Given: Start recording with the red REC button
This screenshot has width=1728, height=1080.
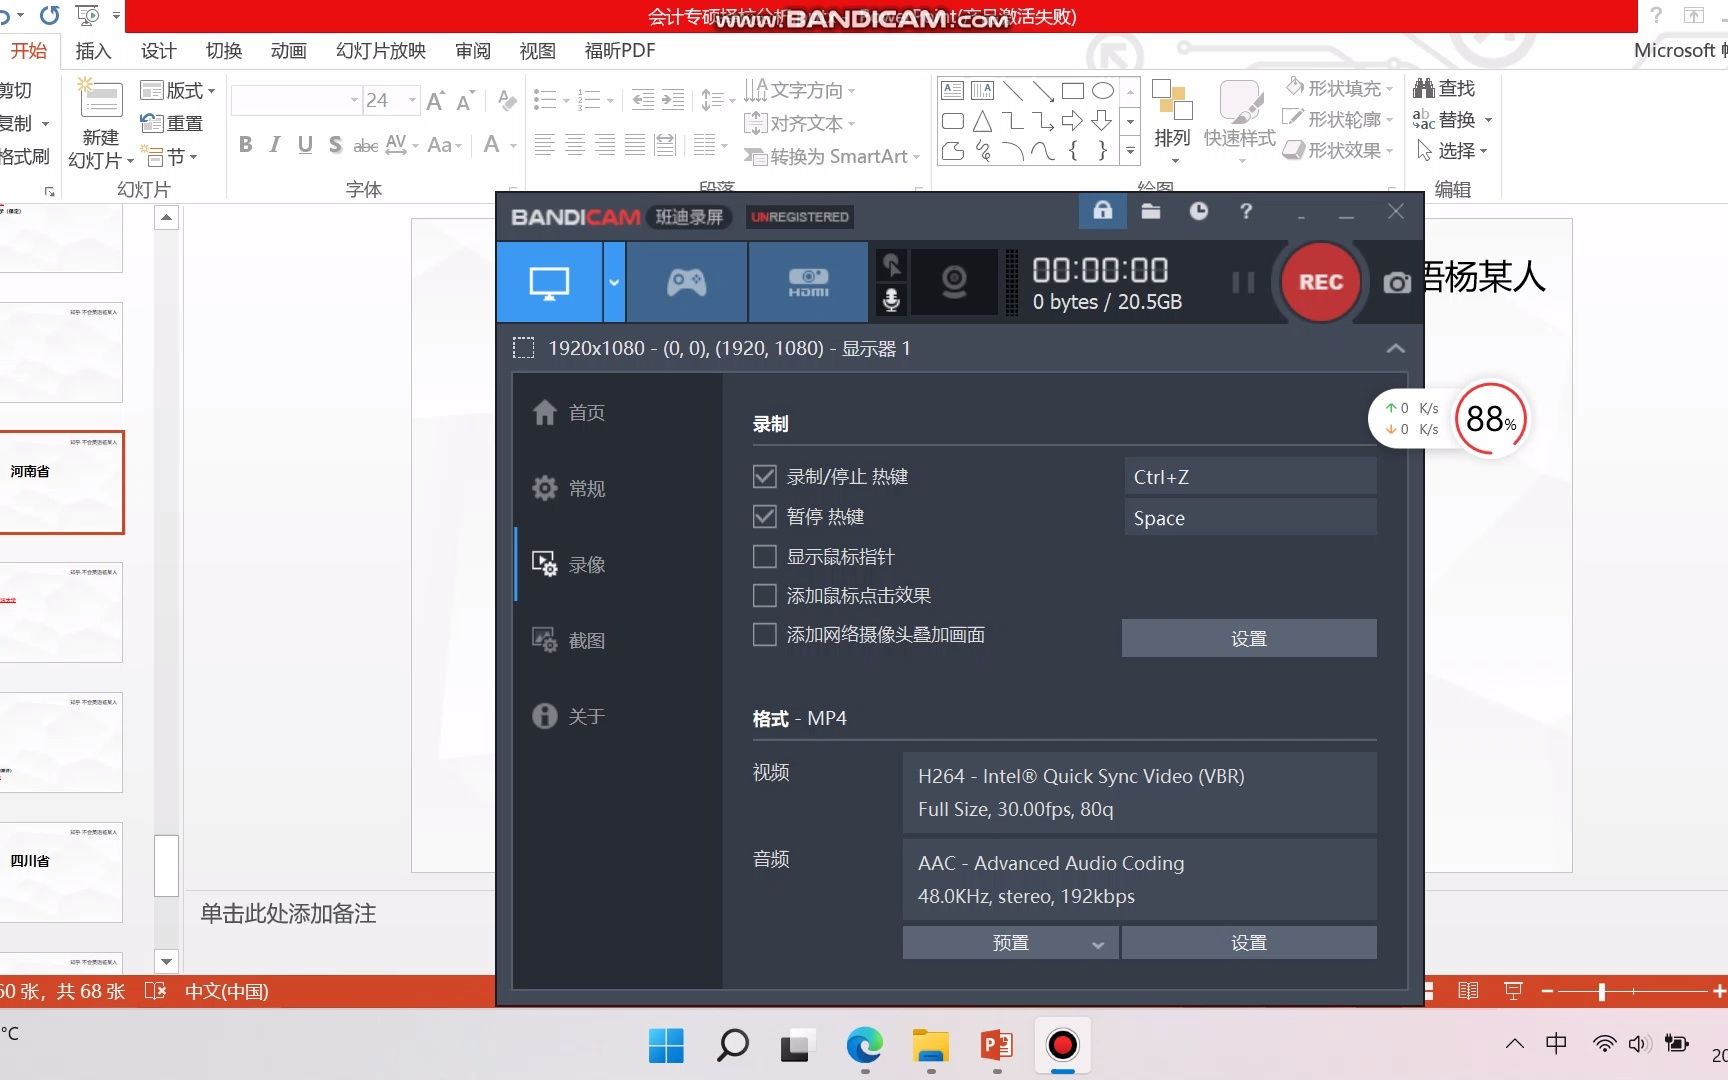Looking at the screenshot, I should [x=1320, y=282].
